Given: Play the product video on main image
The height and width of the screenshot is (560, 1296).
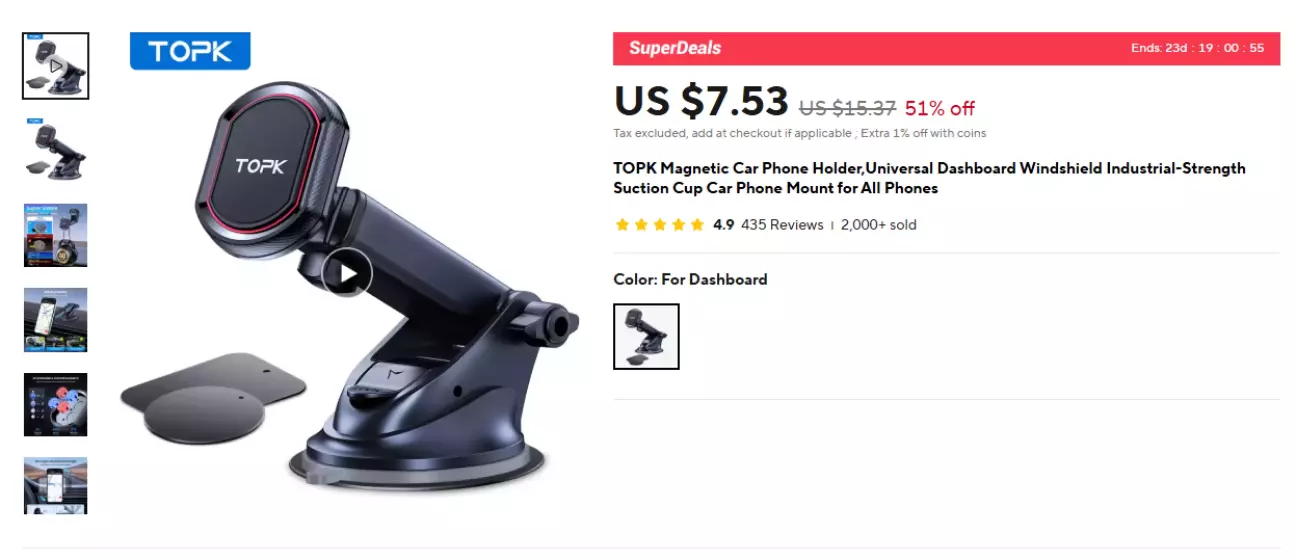Looking at the screenshot, I should 347,273.
